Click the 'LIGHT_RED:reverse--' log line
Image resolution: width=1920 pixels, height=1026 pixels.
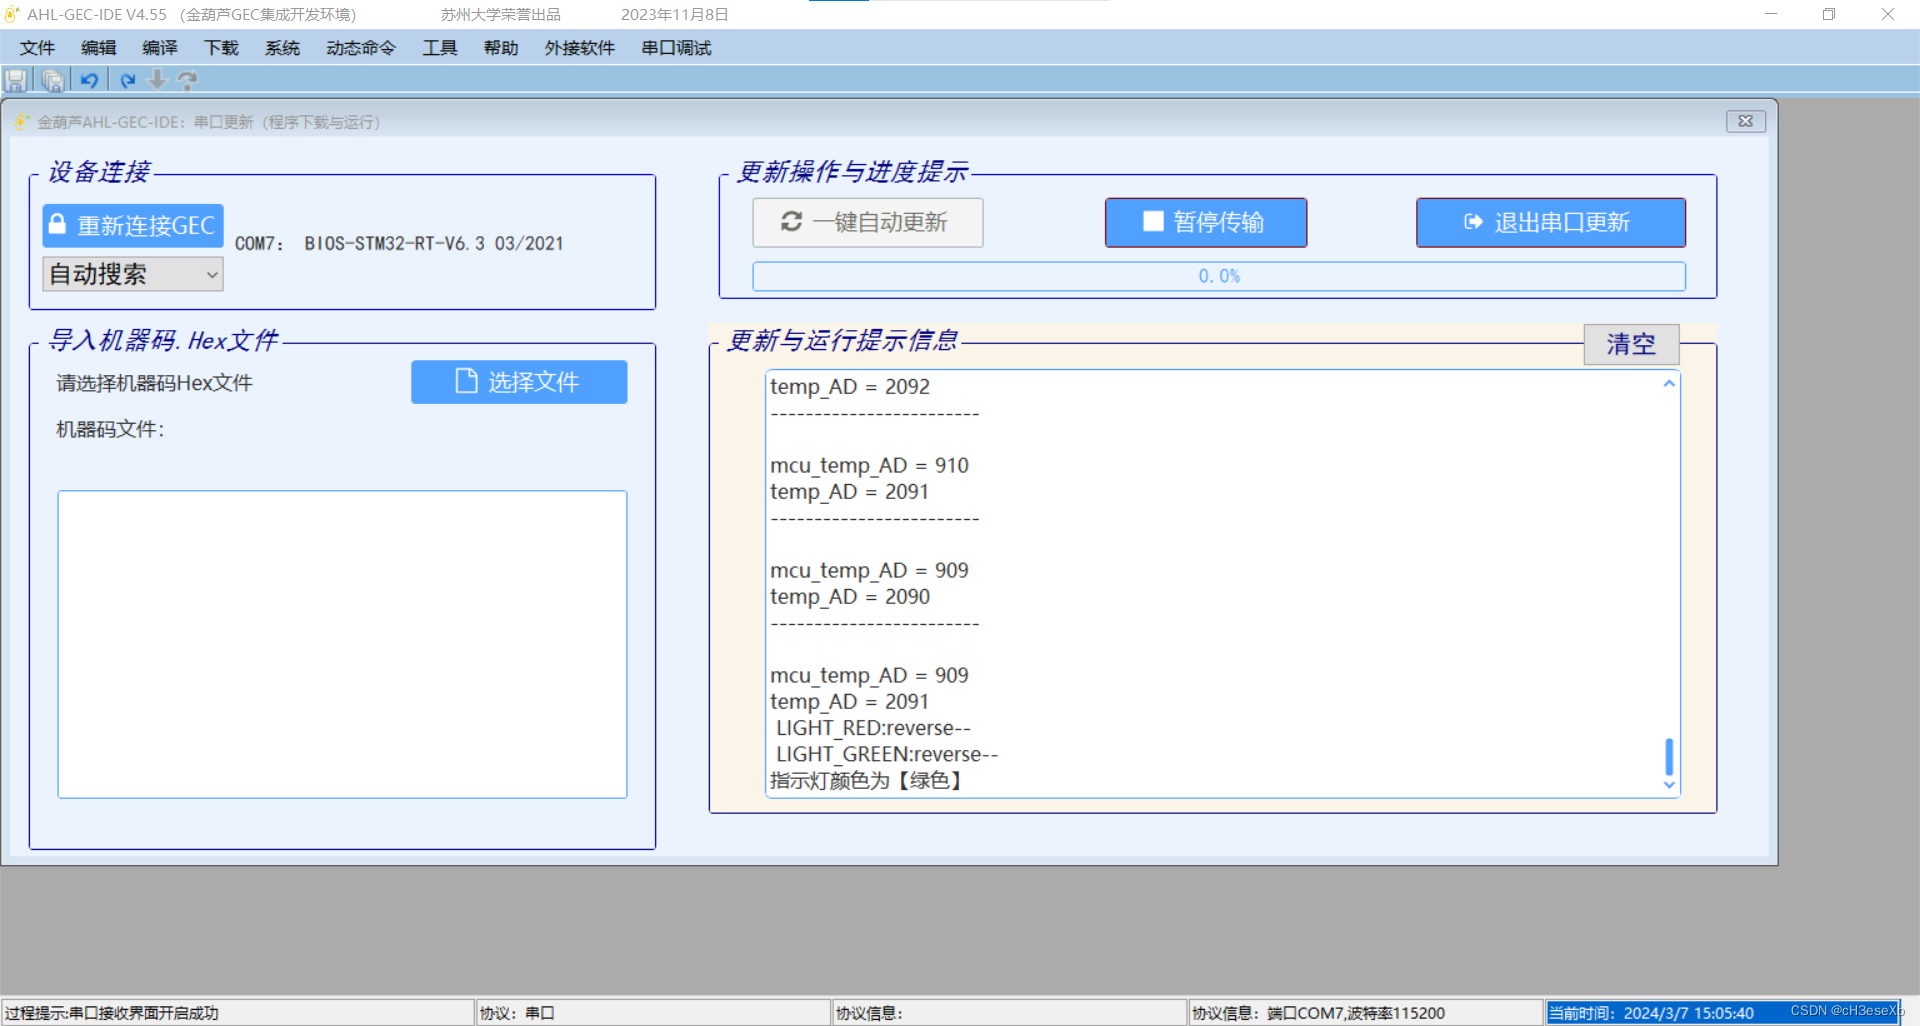(x=873, y=728)
